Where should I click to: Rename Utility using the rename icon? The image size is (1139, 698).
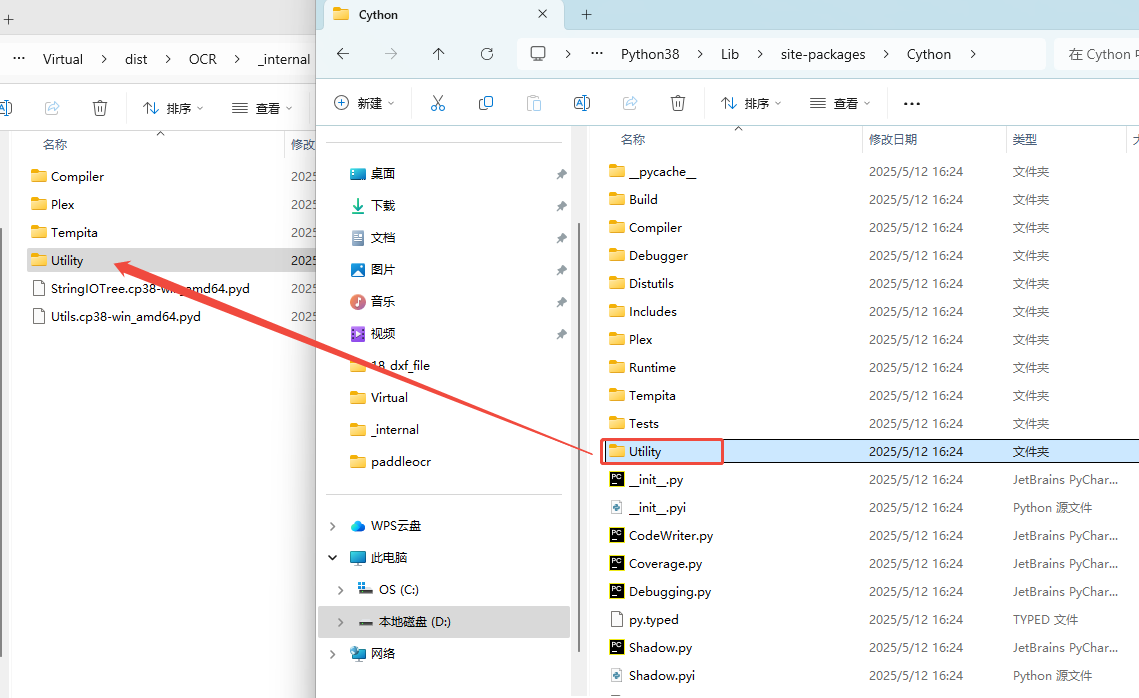(x=581, y=103)
